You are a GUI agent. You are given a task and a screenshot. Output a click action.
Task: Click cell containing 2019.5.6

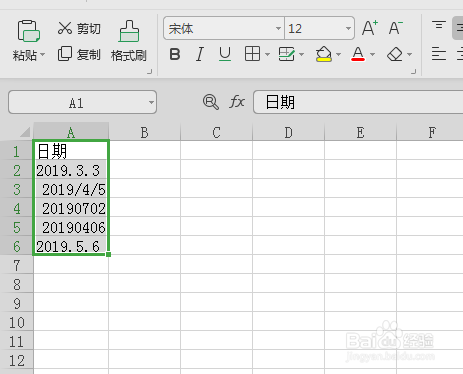click(x=71, y=246)
